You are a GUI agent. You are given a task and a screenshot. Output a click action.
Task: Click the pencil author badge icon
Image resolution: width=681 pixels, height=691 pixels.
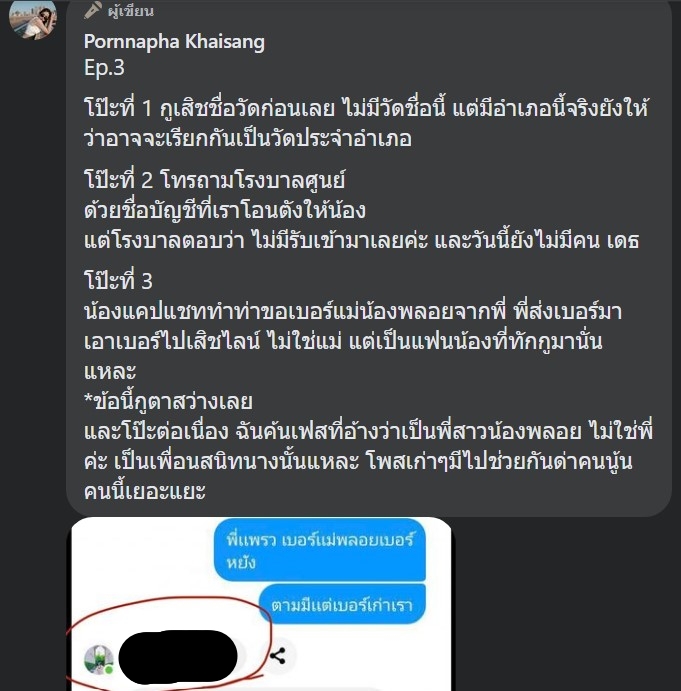[x=93, y=10]
